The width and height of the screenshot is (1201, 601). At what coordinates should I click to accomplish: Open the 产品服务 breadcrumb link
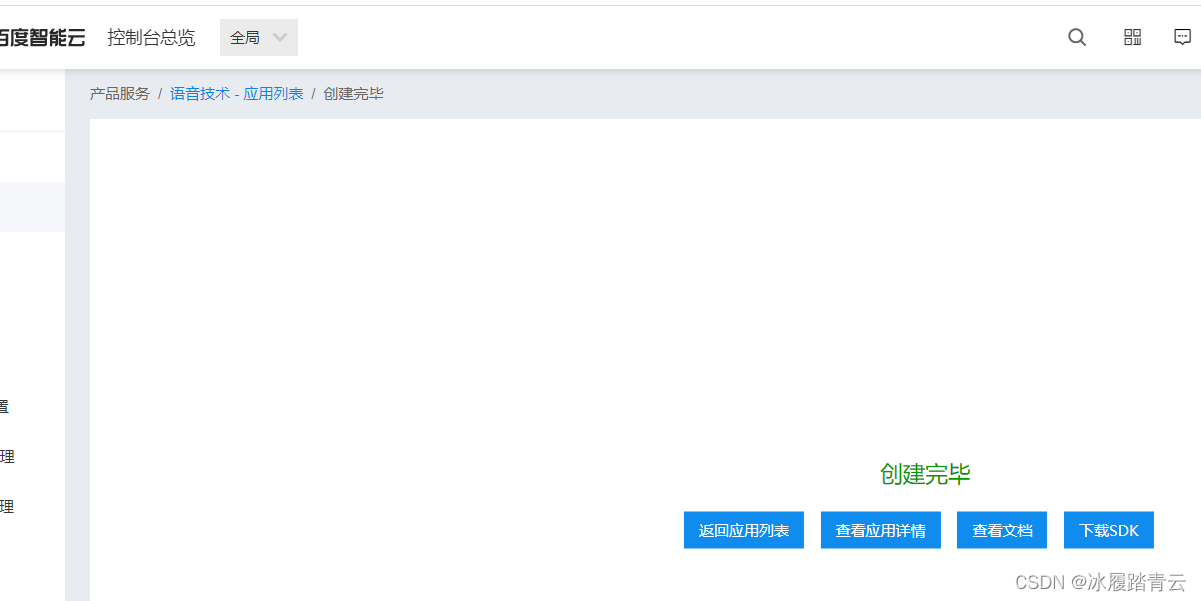pyautogui.click(x=119, y=93)
